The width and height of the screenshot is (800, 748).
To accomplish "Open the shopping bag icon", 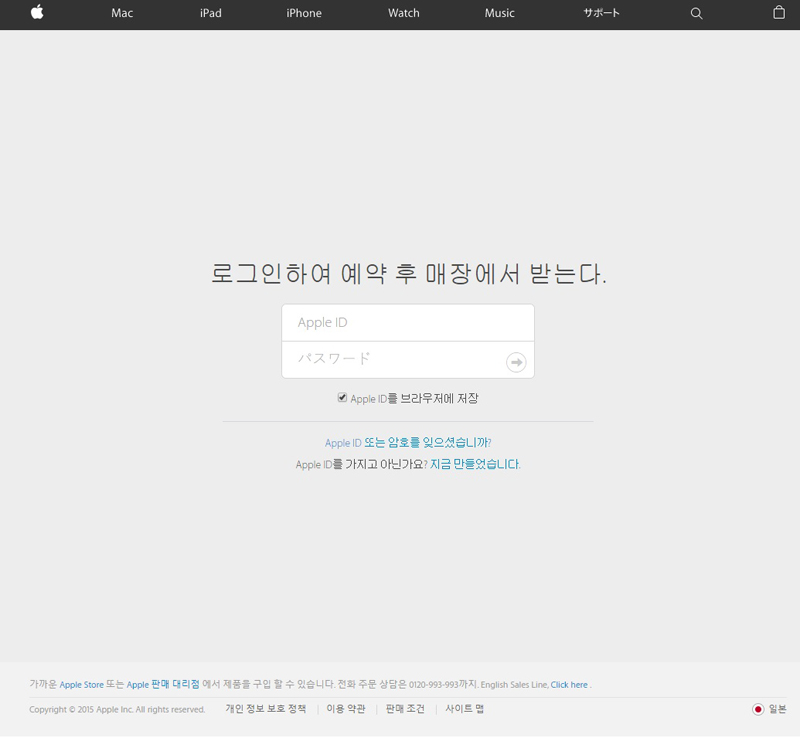I will click(779, 12).
